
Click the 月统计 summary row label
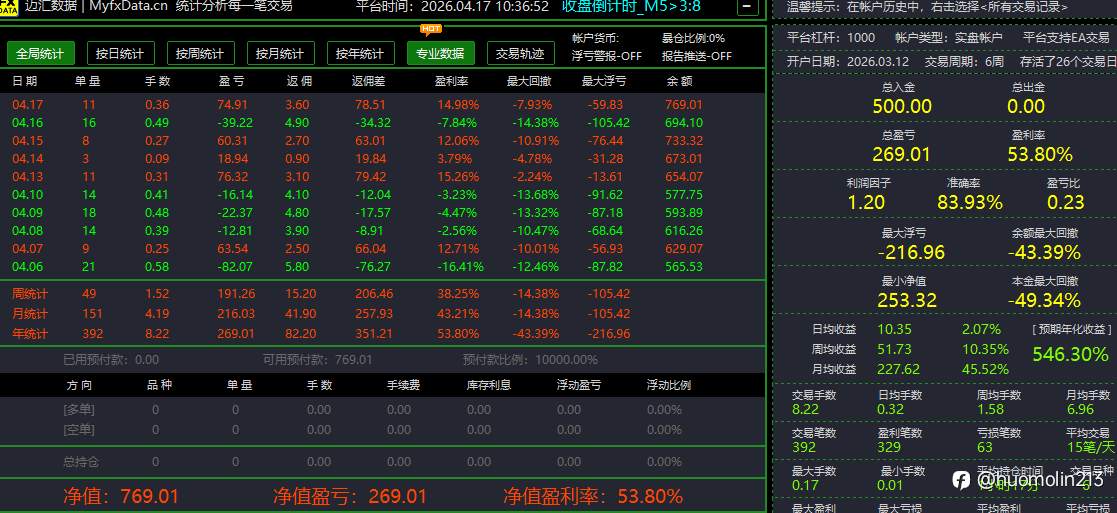30,314
